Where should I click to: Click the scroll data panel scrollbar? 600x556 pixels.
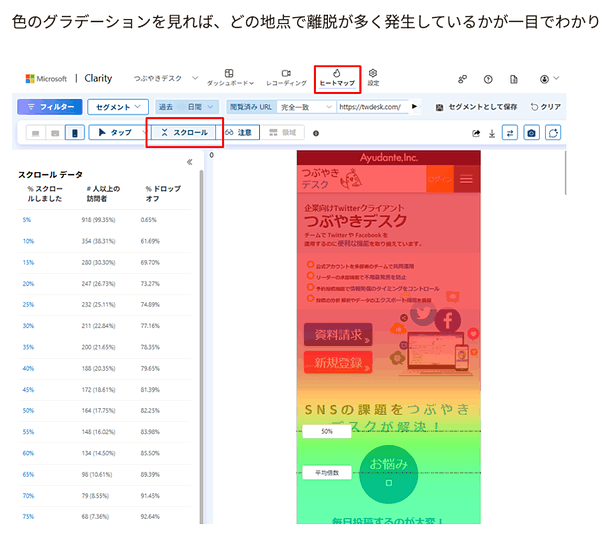tap(201, 346)
